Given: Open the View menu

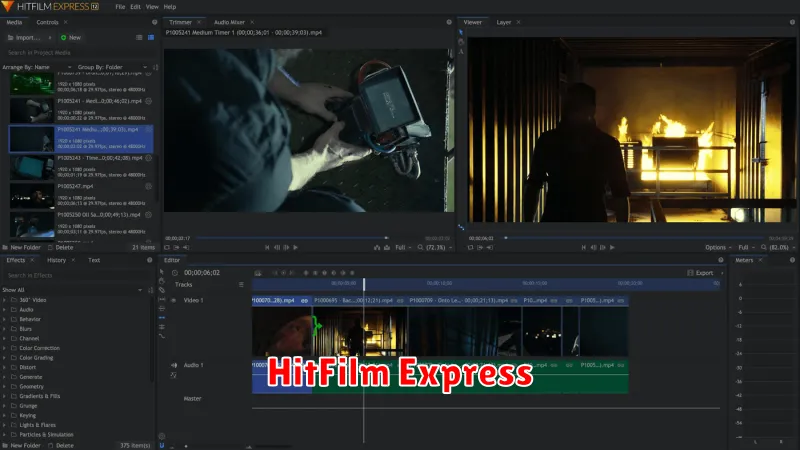Looking at the screenshot, I should point(152,7).
